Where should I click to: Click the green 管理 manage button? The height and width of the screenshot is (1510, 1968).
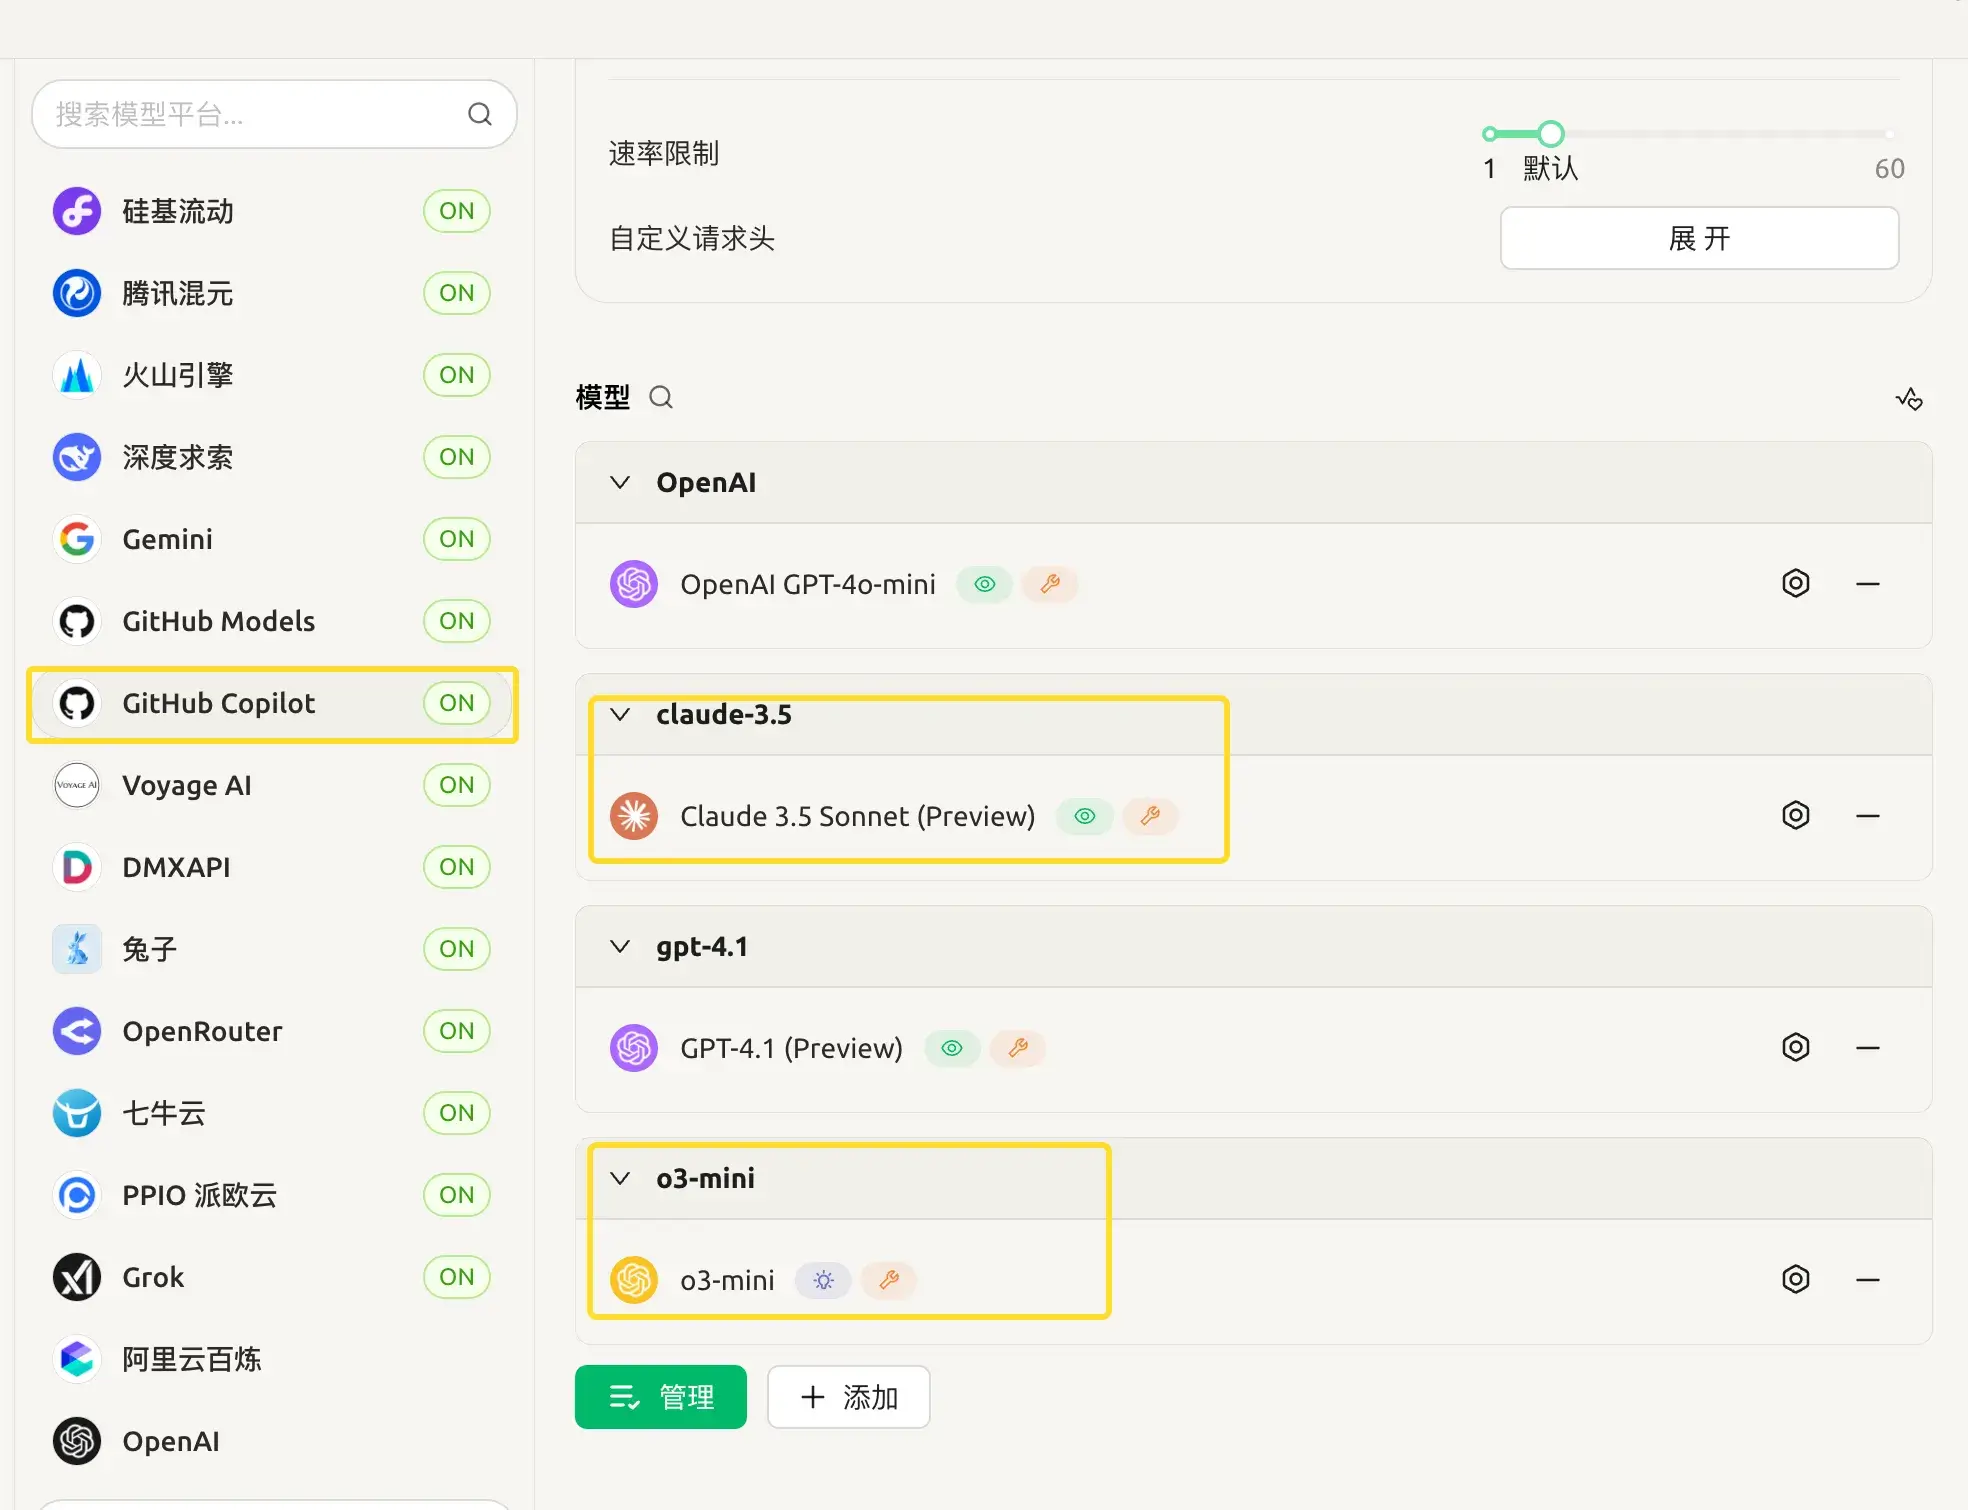pos(660,1397)
